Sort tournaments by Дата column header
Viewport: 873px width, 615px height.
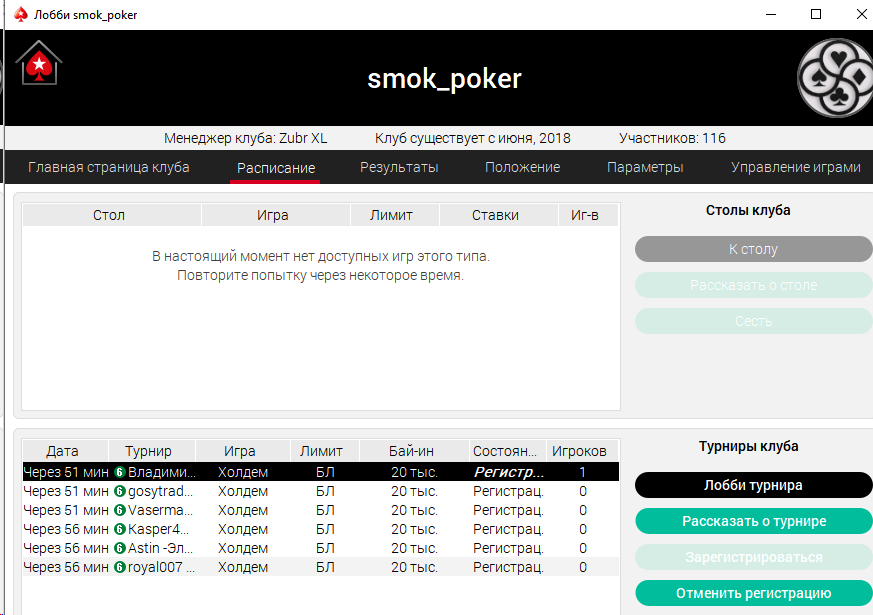coord(65,451)
